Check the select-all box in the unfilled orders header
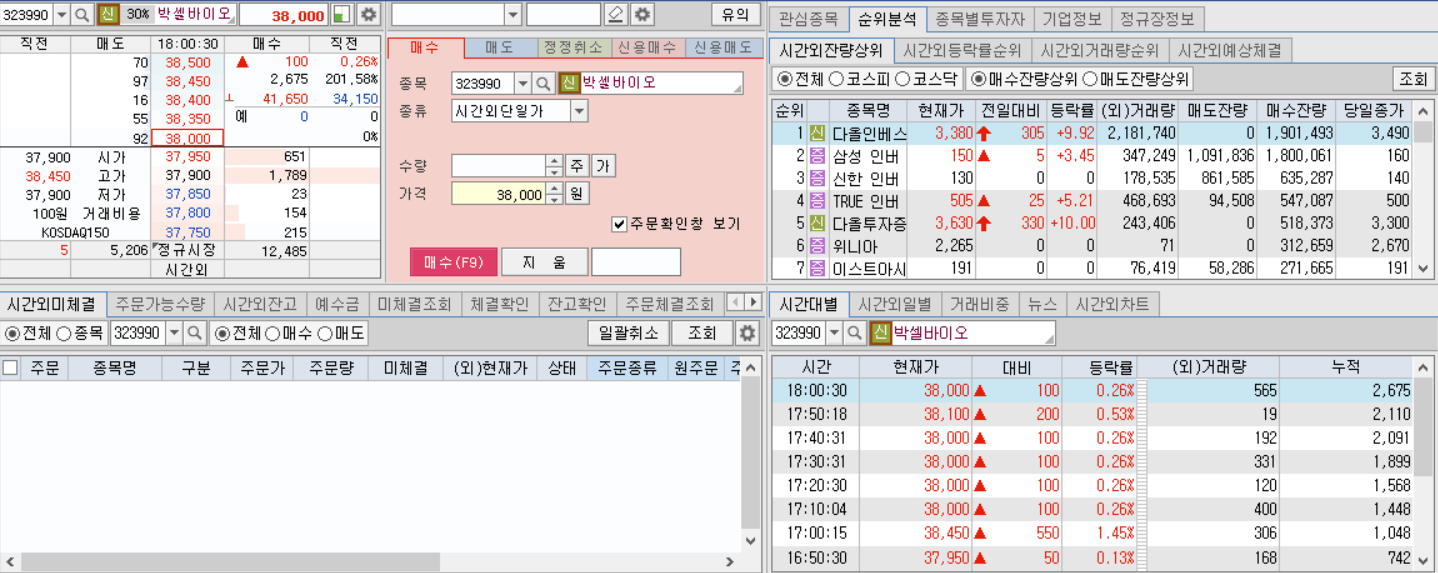Screen dimensions: 1438x573 coord(10,368)
